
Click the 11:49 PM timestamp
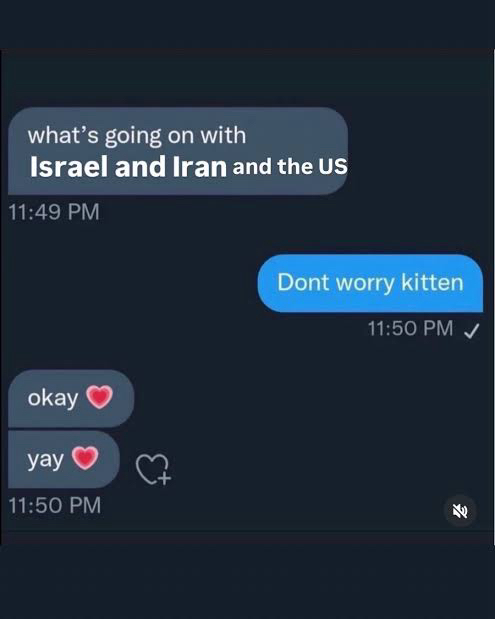(x=54, y=212)
